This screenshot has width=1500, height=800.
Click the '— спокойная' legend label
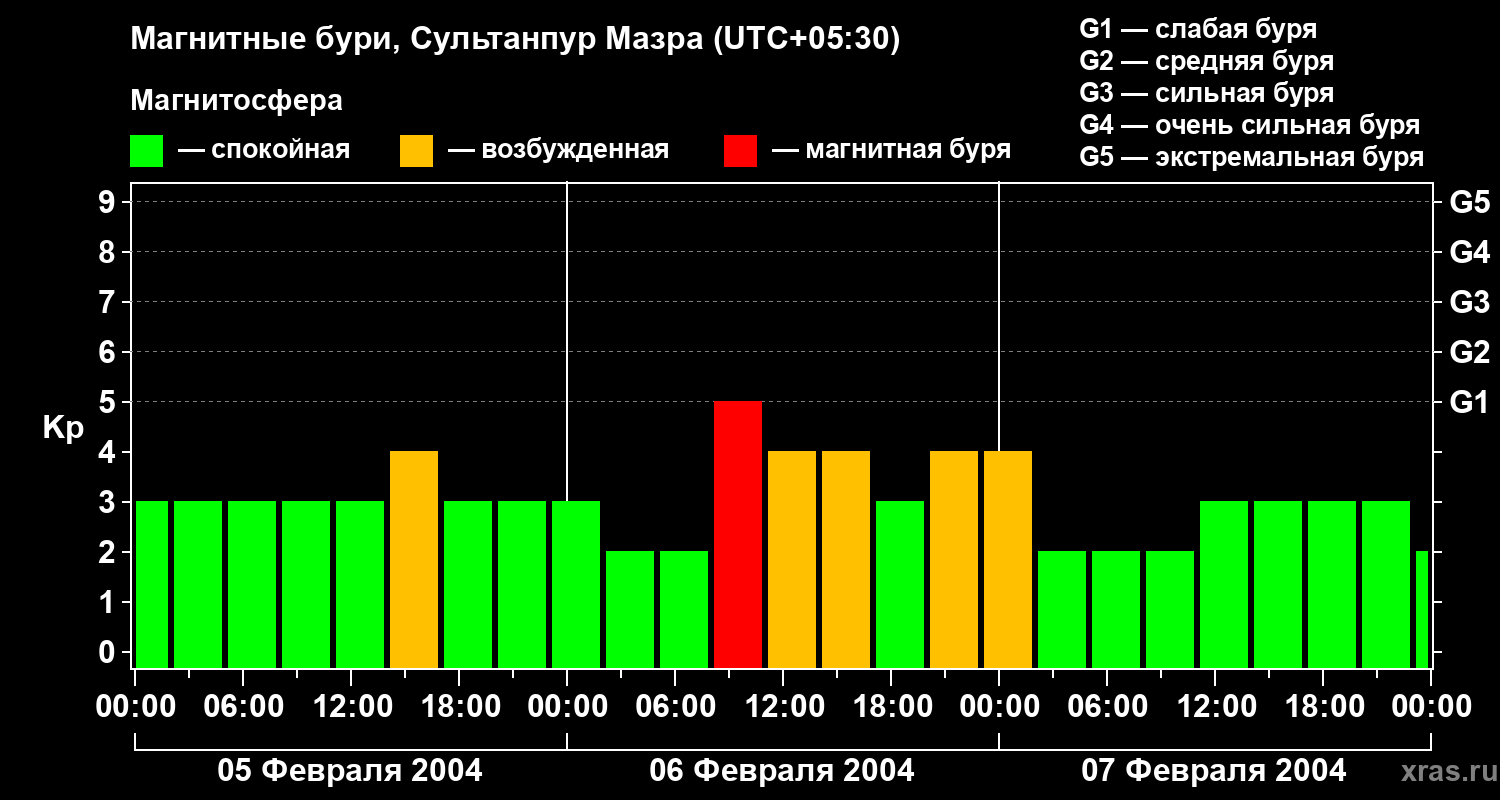264,151
